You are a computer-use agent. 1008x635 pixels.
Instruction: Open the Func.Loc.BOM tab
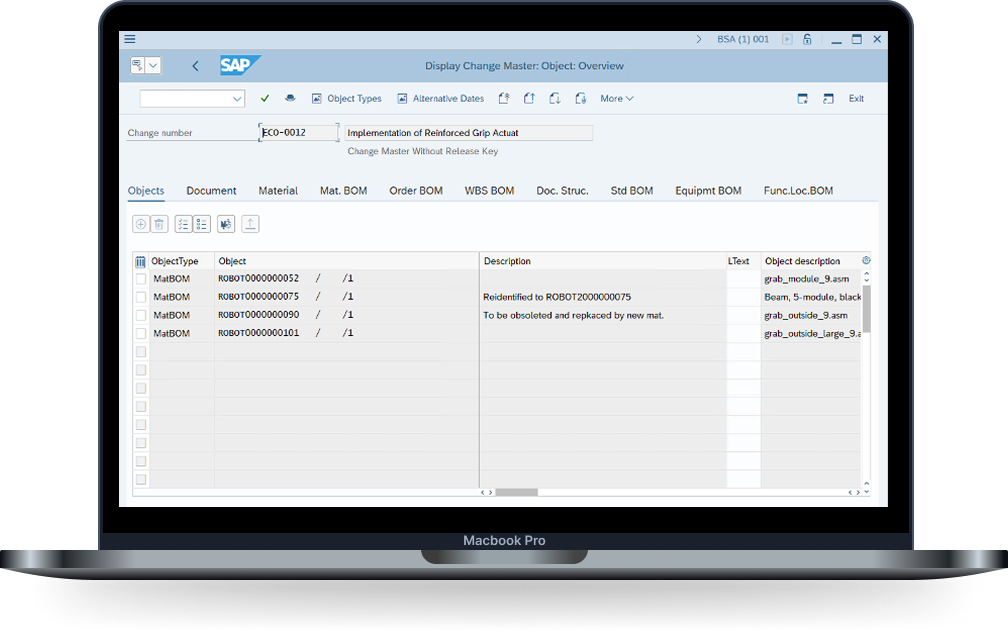point(798,191)
